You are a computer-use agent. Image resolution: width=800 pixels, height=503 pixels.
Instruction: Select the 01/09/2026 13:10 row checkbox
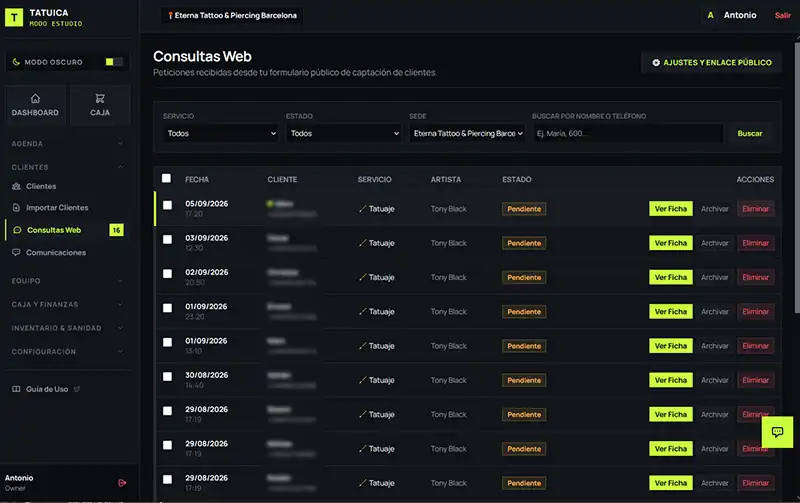pos(167,342)
